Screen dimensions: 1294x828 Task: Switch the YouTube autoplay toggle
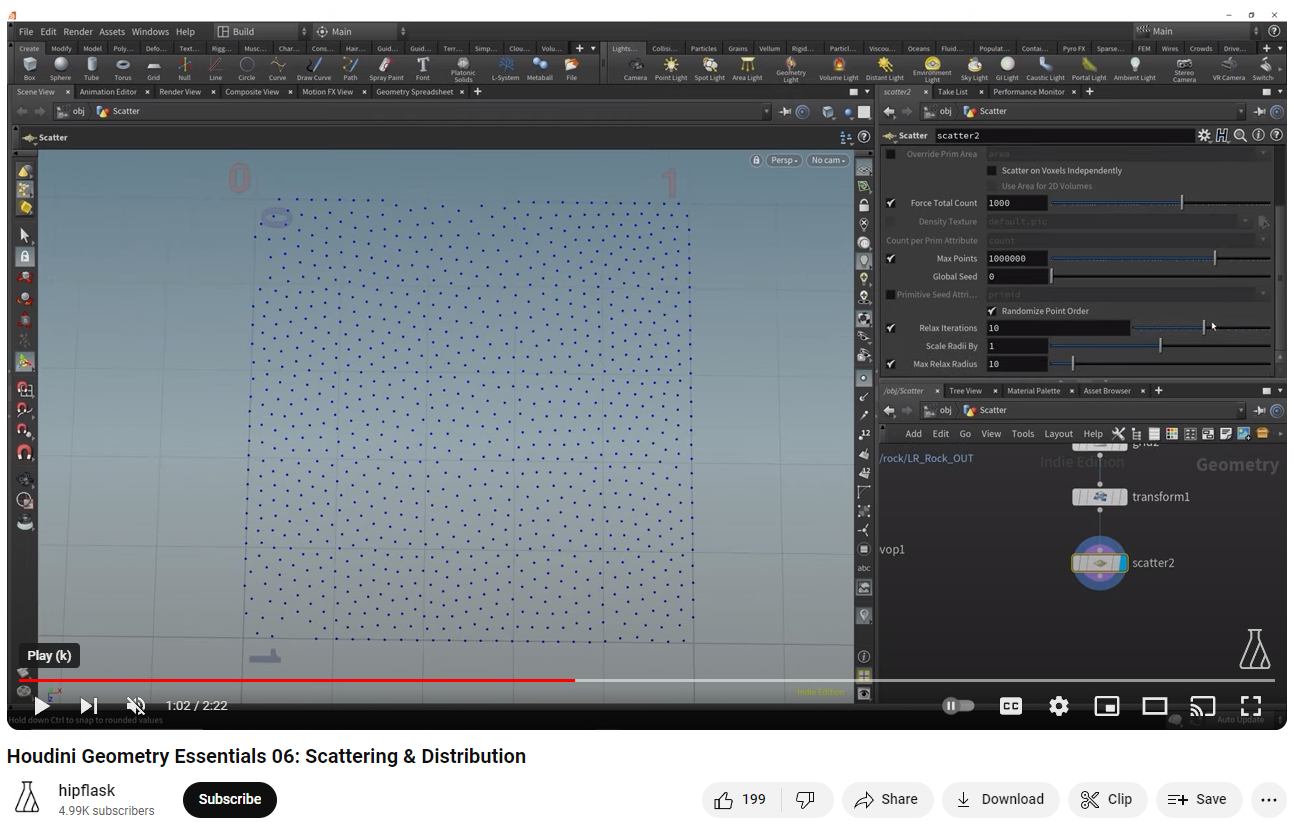click(957, 706)
